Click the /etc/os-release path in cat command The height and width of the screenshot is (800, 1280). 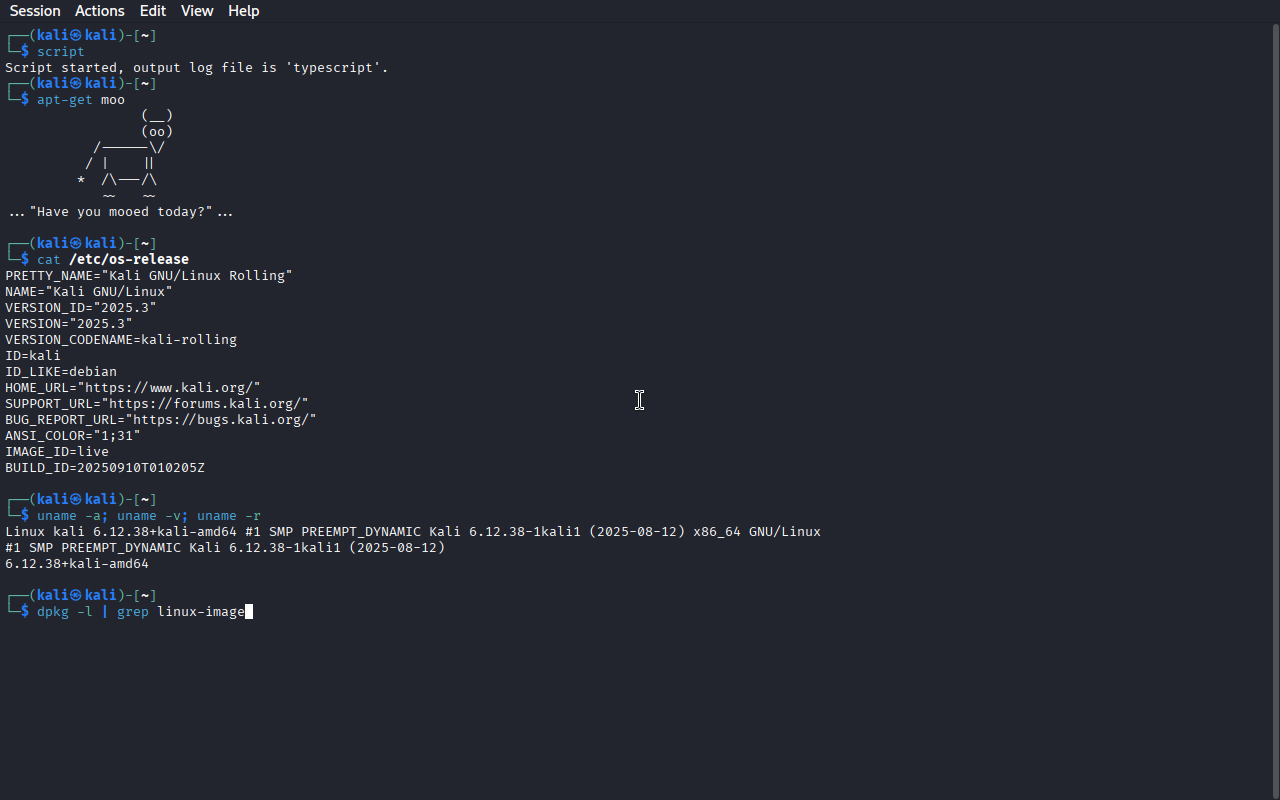point(129,259)
